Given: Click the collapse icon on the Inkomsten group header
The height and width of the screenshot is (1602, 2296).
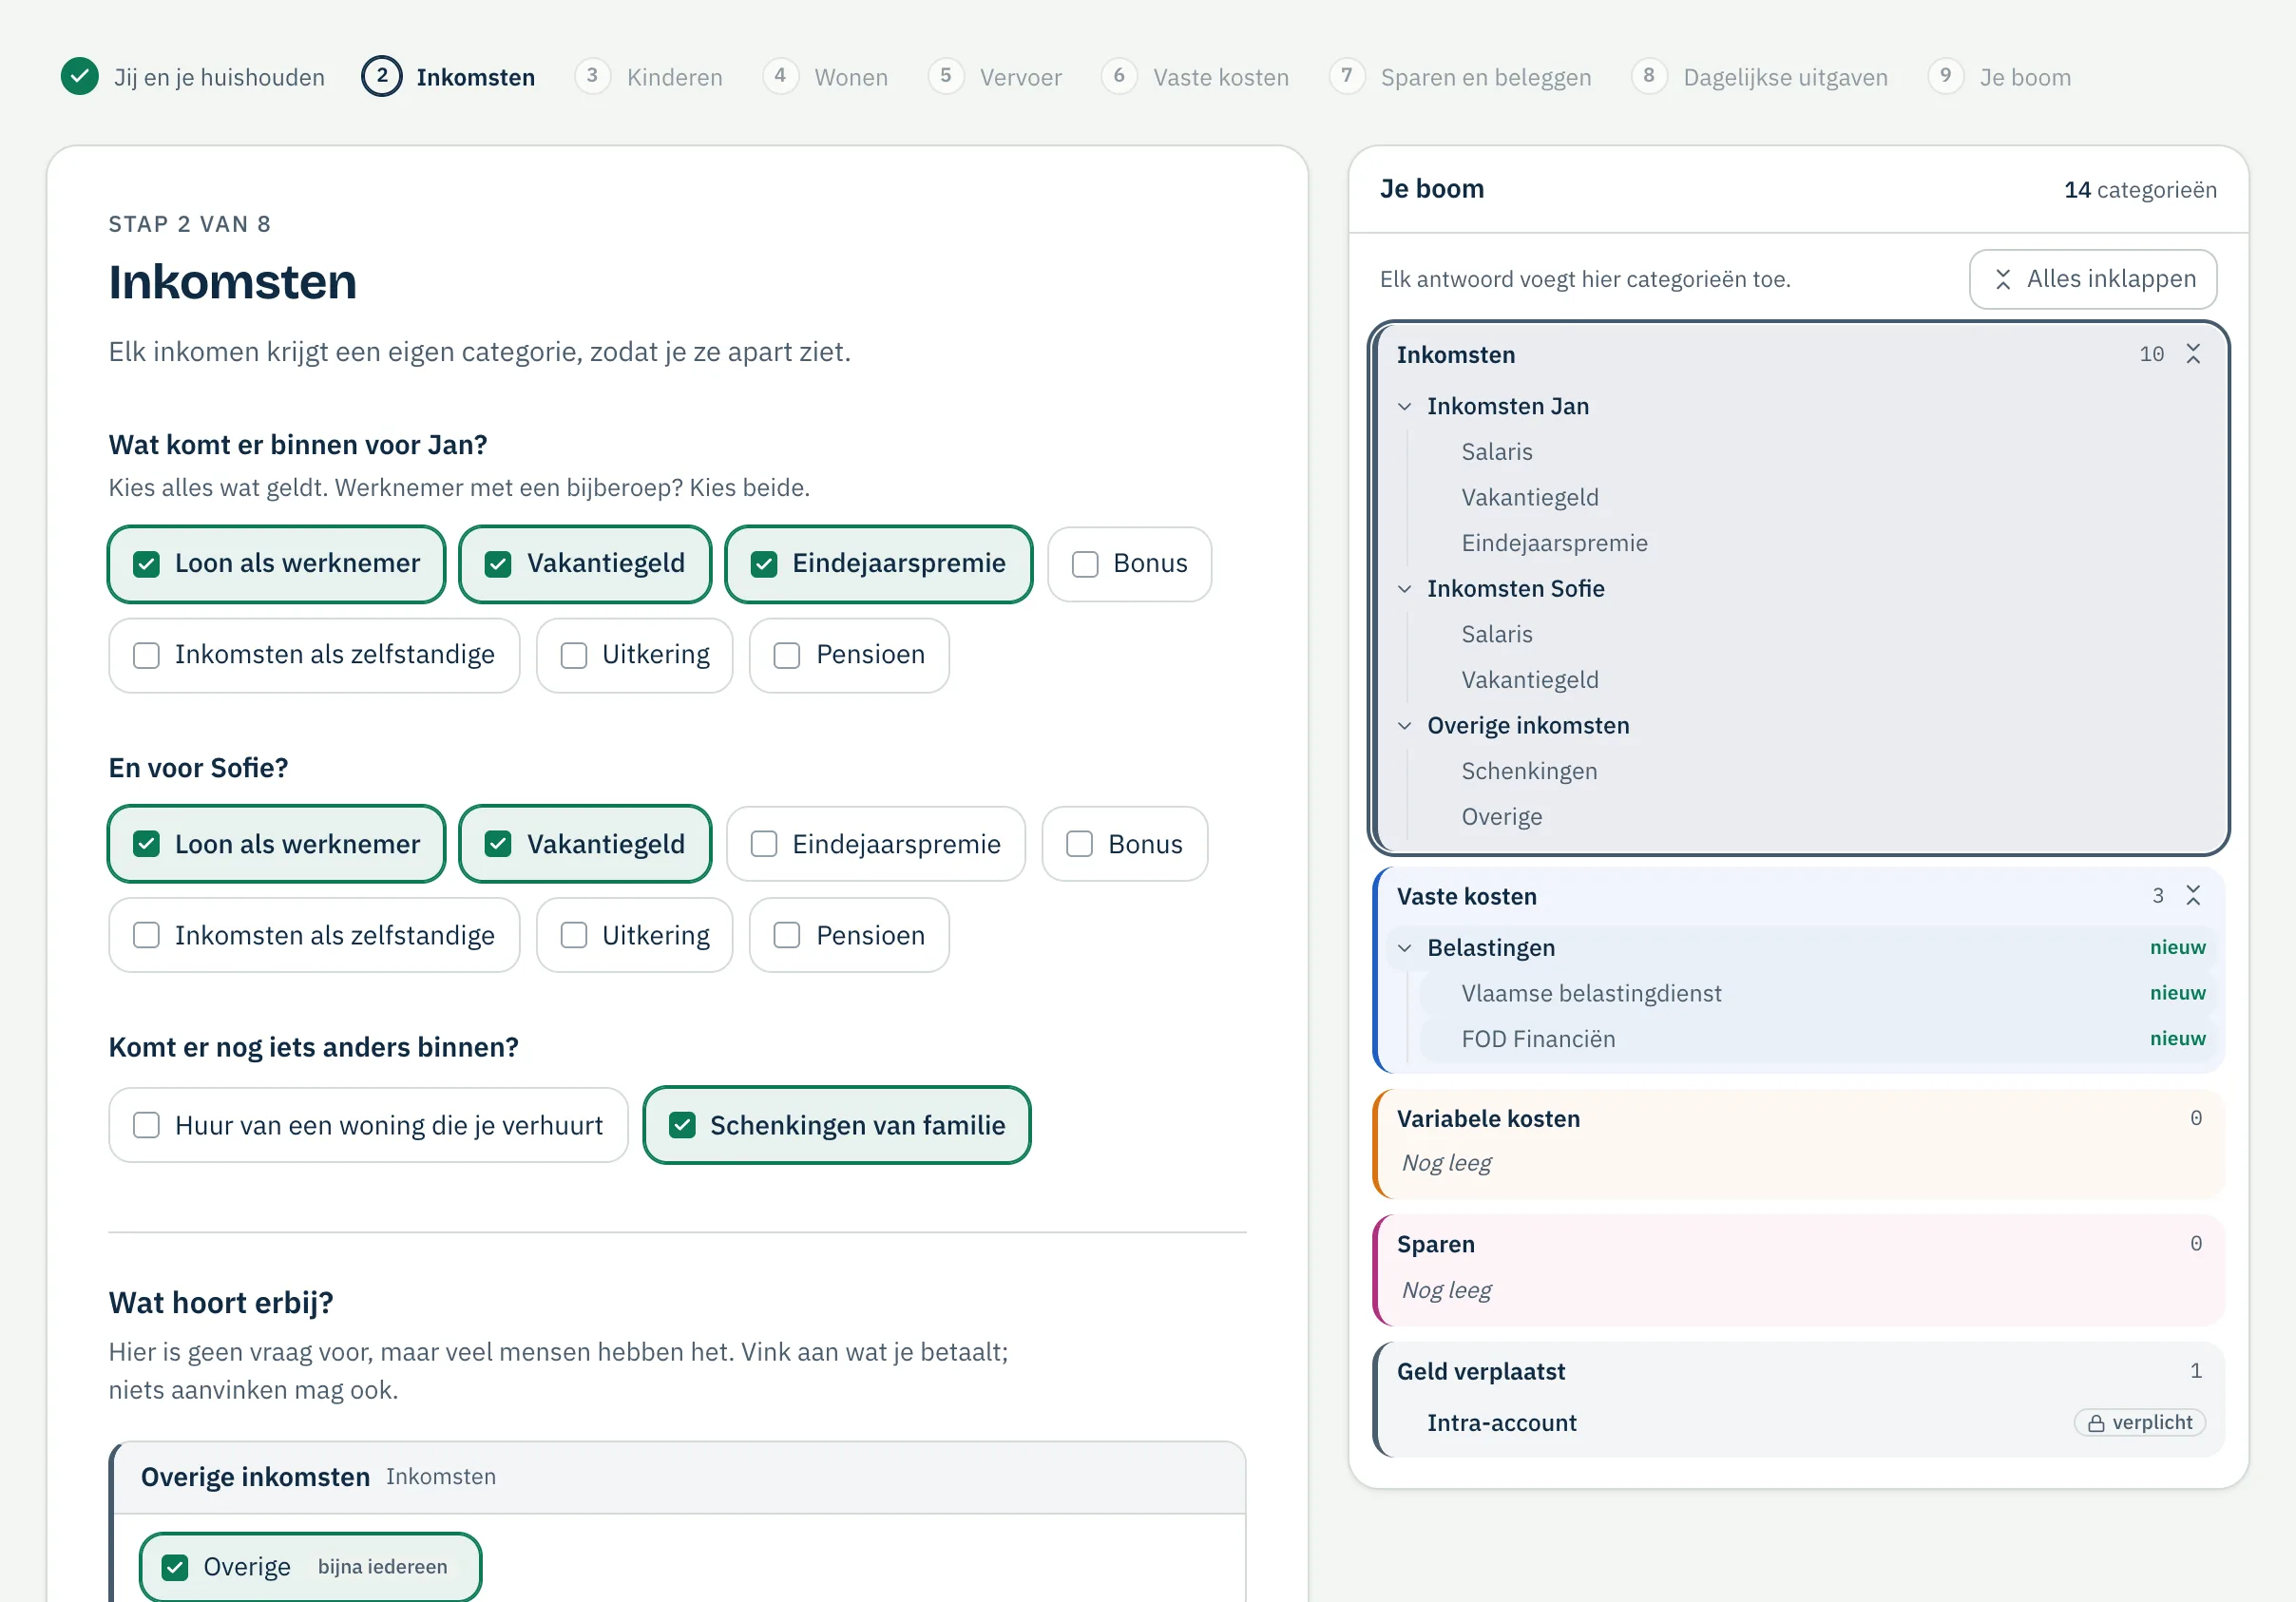Looking at the screenshot, I should pyautogui.click(x=2193, y=354).
